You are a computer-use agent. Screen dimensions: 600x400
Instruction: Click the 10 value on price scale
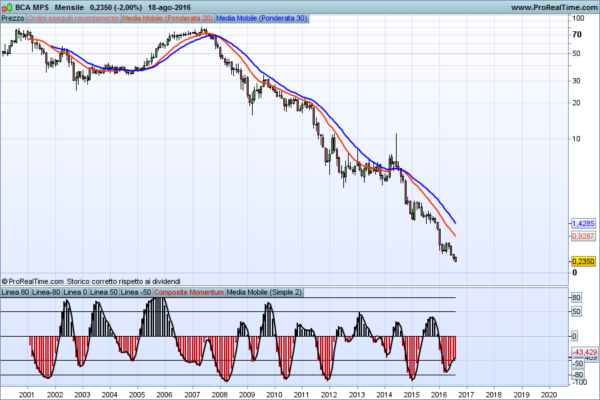[x=576, y=139]
